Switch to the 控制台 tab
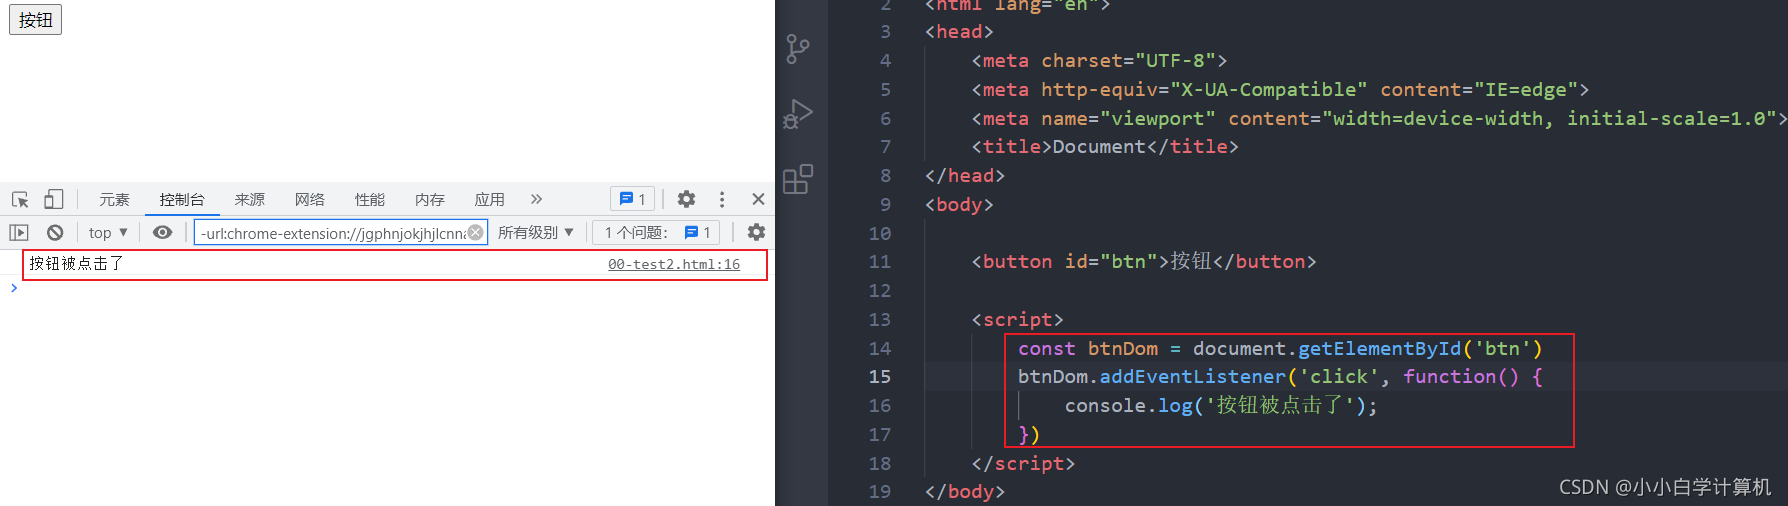1788x506 pixels. pos(182,200)
